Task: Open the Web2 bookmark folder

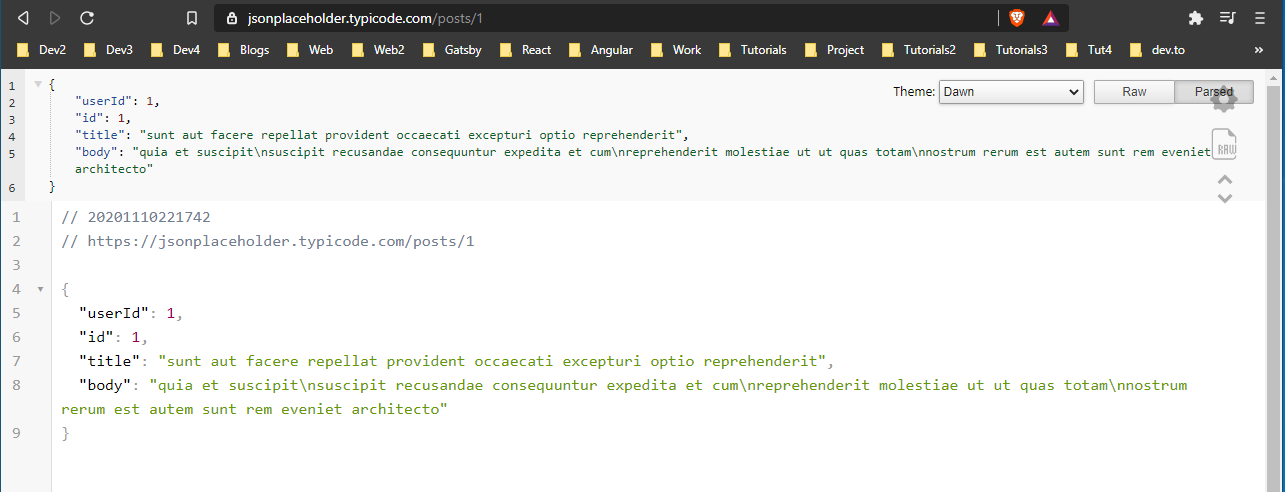Action: pos(377,50)
